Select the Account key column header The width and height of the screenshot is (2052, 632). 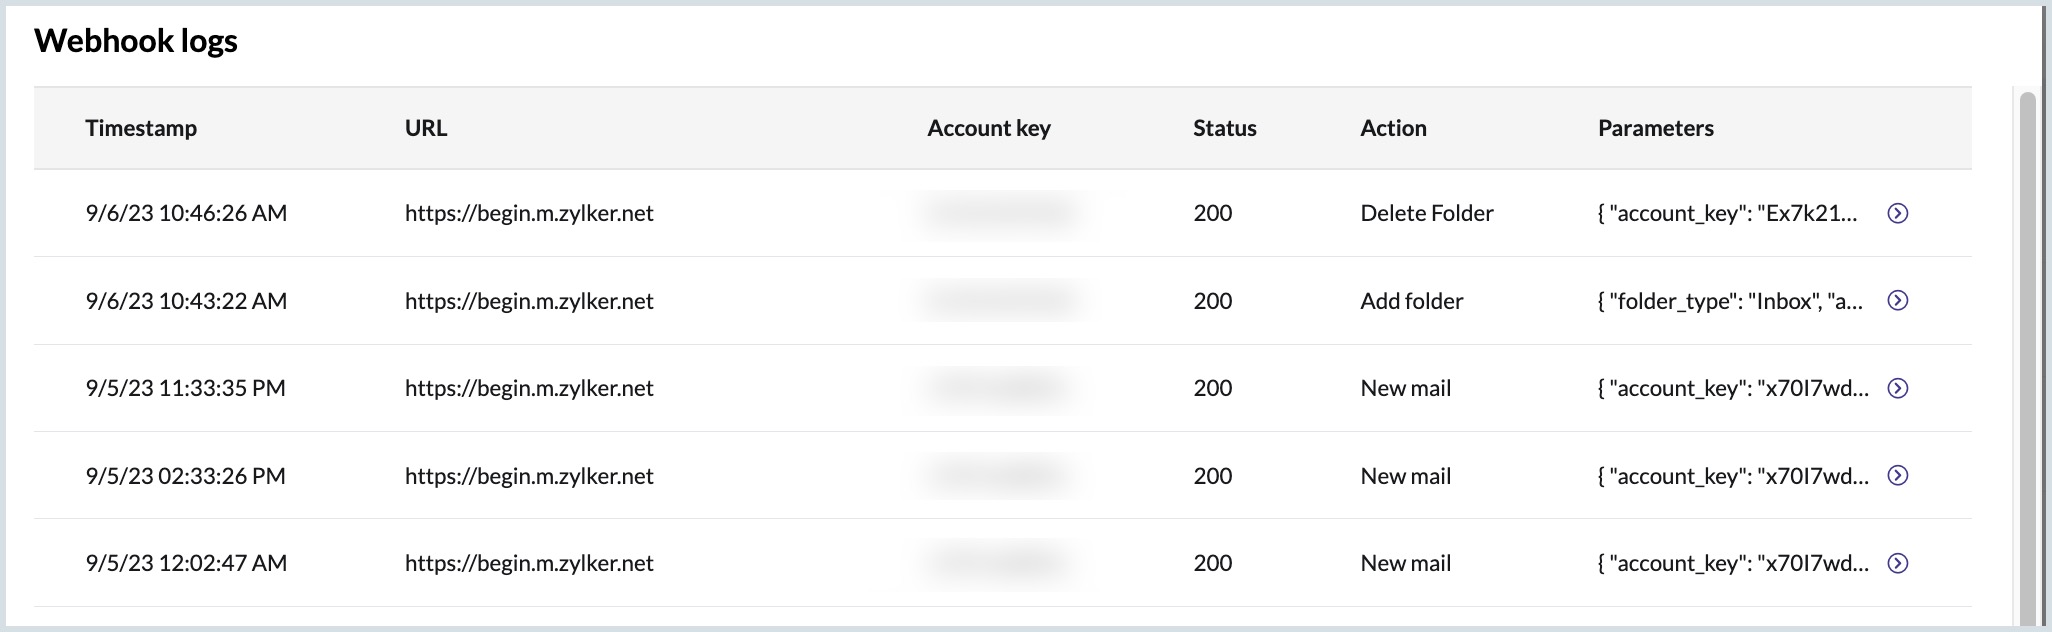point(989,128)
